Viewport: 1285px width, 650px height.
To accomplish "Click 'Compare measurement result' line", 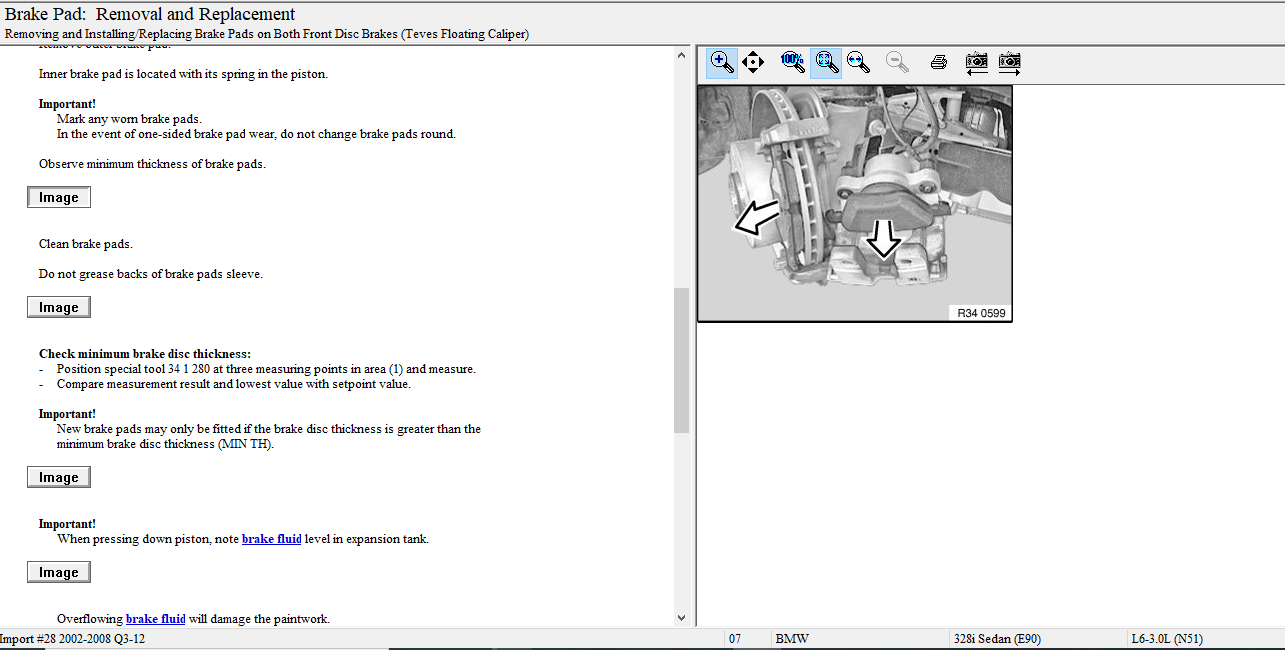I will click(x=234, y=384).
